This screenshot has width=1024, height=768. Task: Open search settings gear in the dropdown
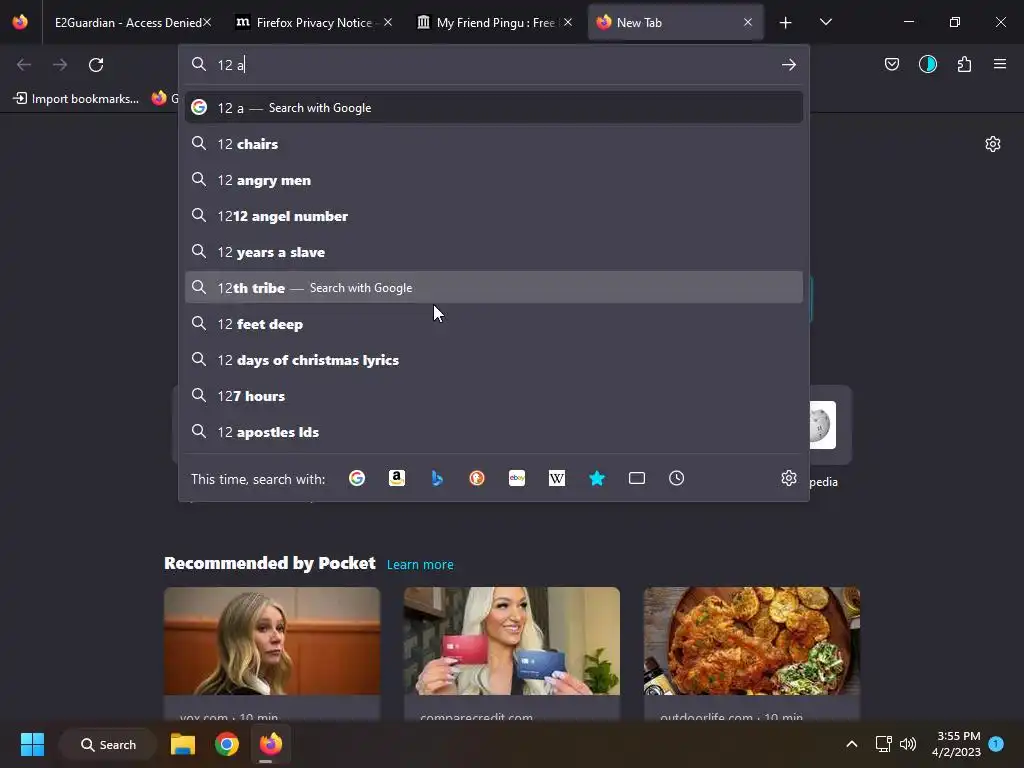[788, 478]
